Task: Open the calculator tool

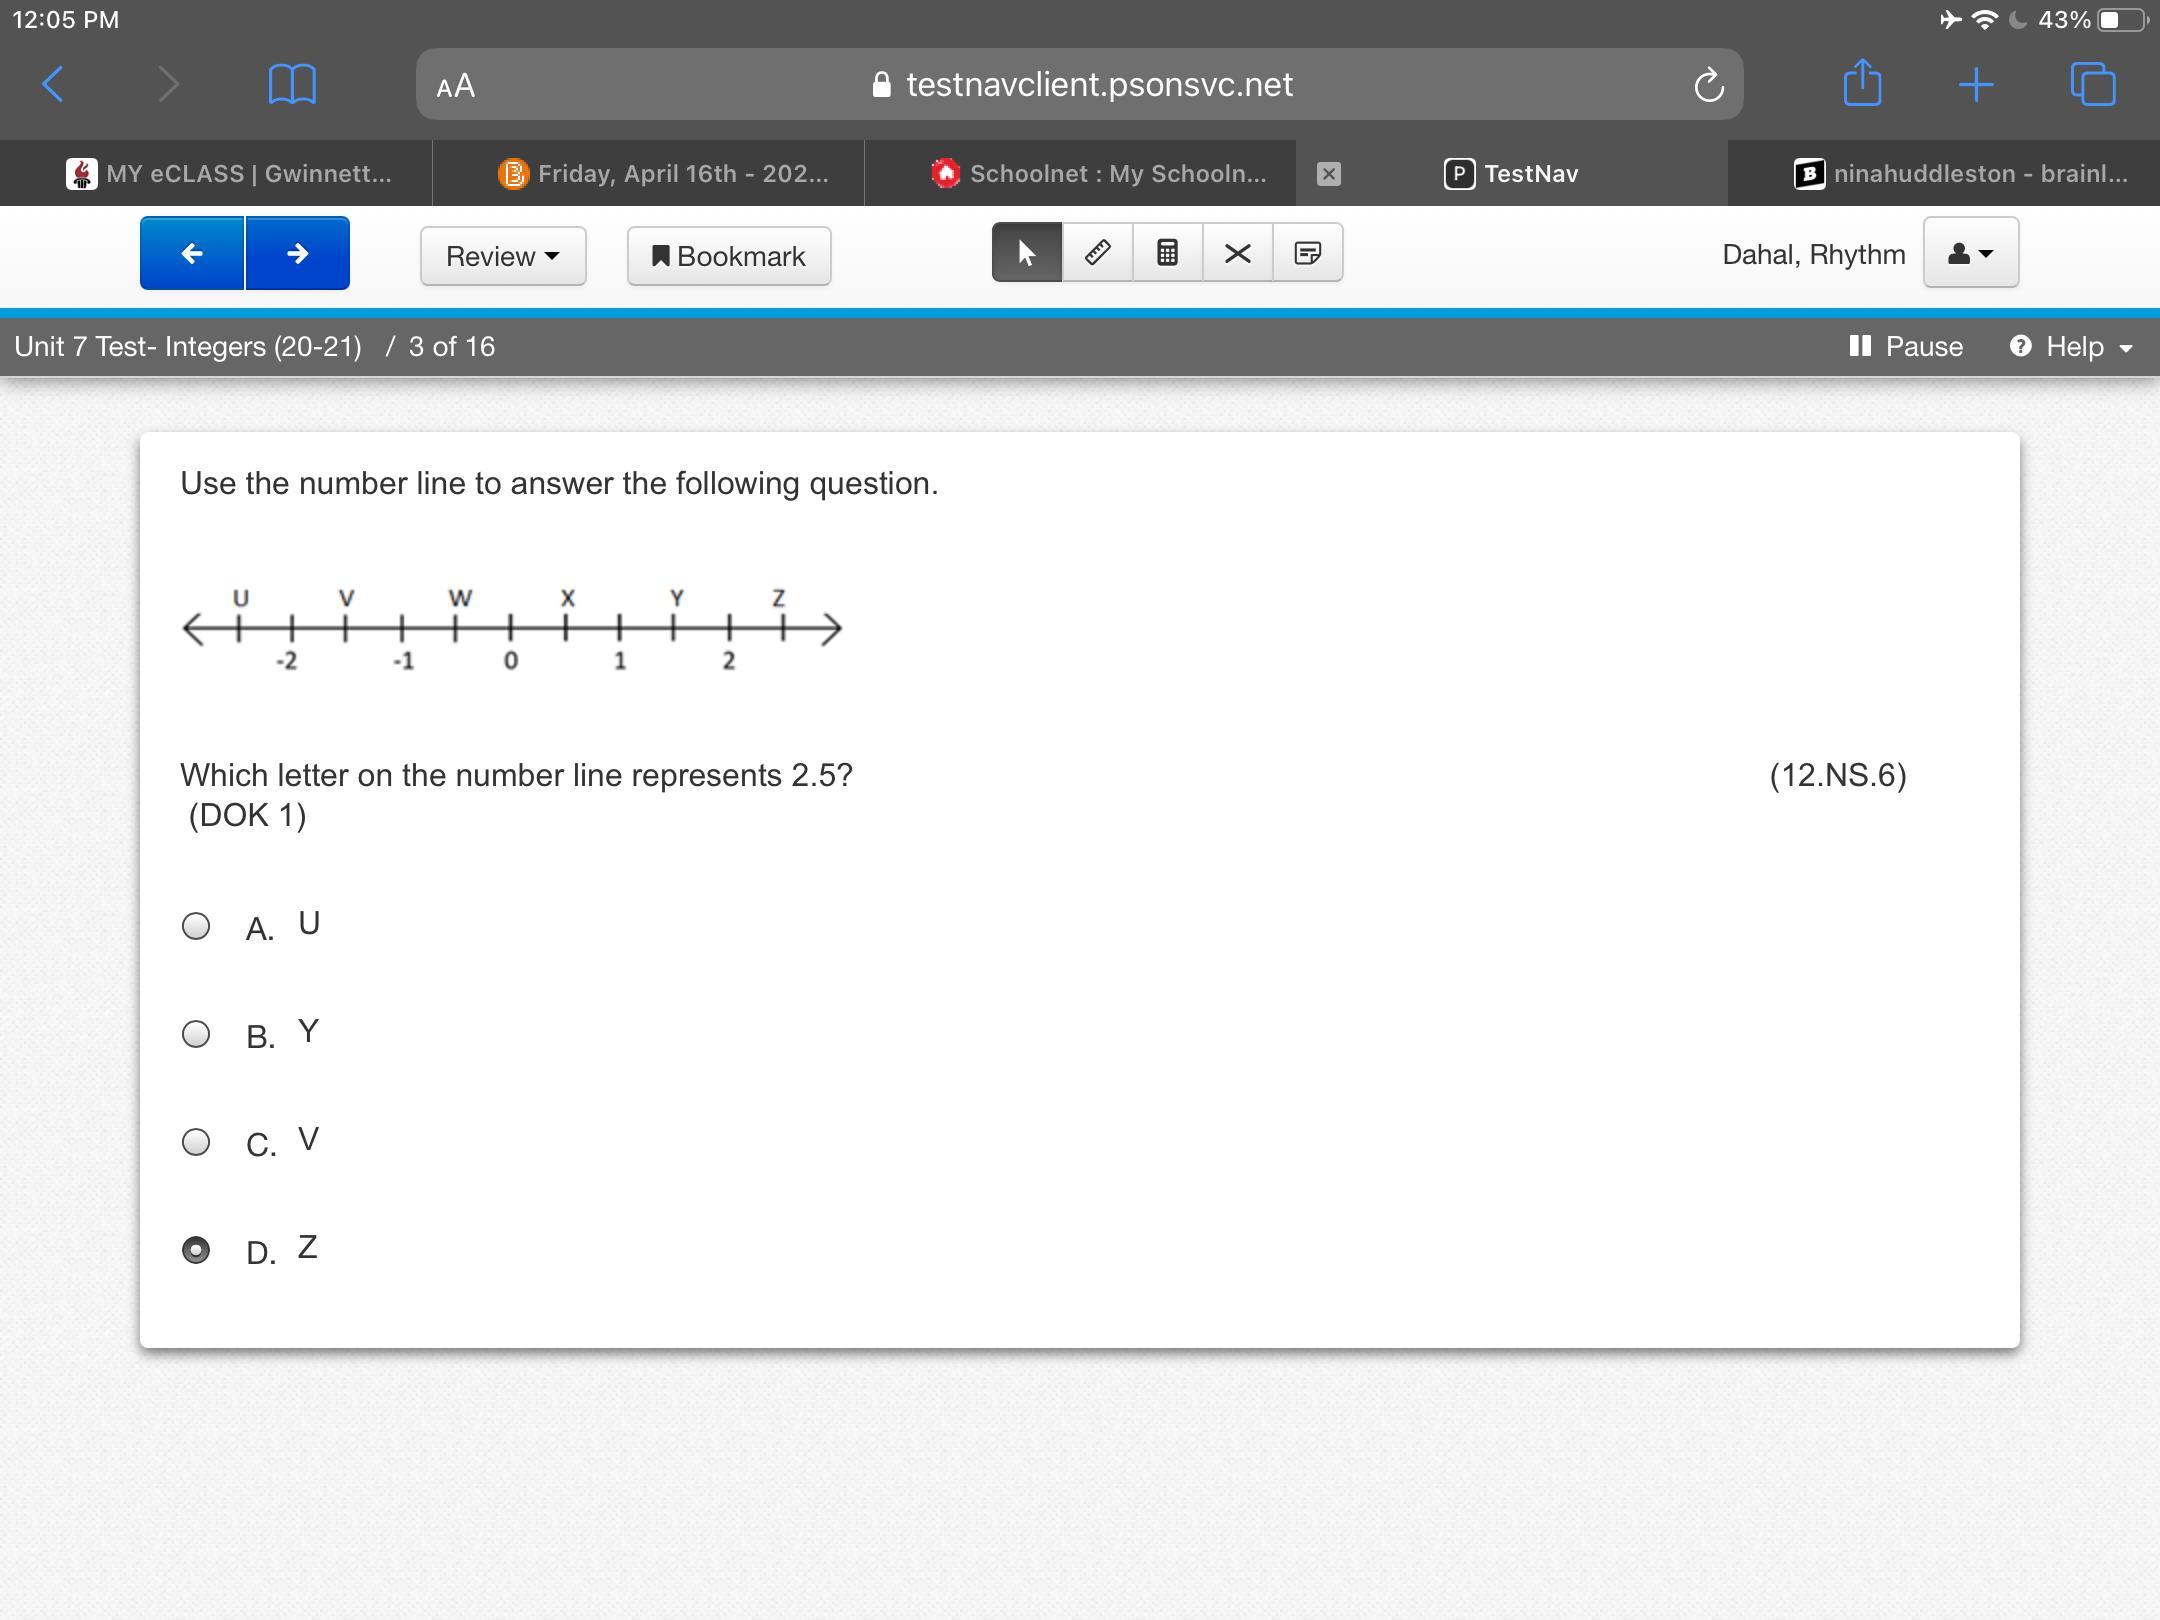Action: pyautogui.click(x=1167, y=253)
